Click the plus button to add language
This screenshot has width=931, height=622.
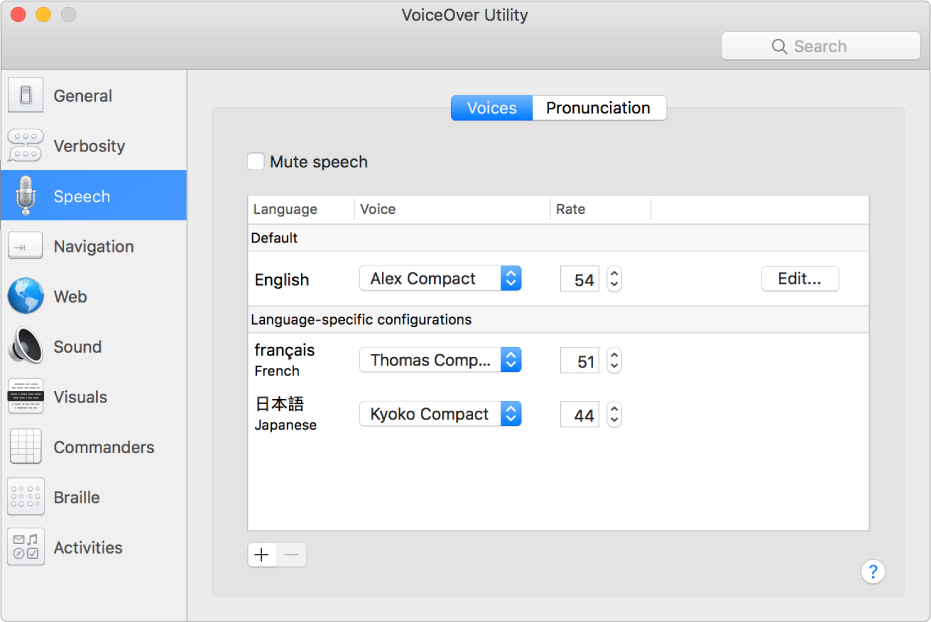click(262, 555)
